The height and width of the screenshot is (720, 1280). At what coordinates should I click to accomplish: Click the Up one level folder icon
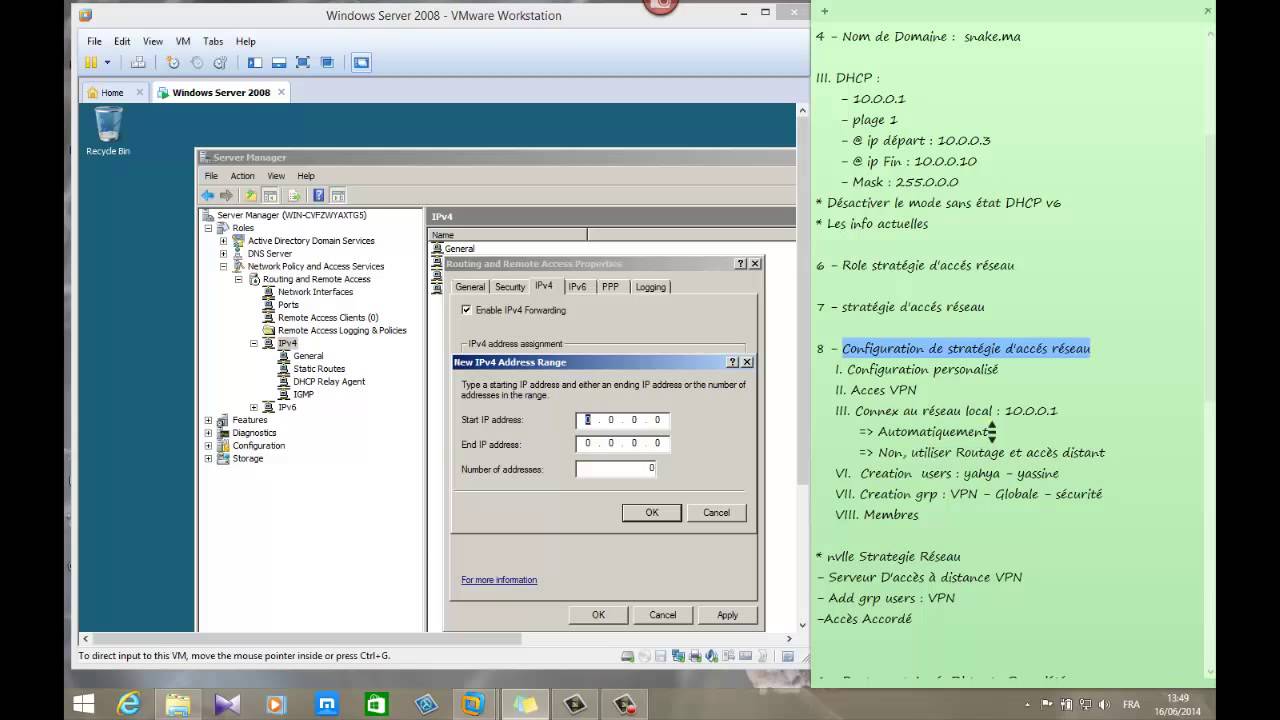pos(251,195)
